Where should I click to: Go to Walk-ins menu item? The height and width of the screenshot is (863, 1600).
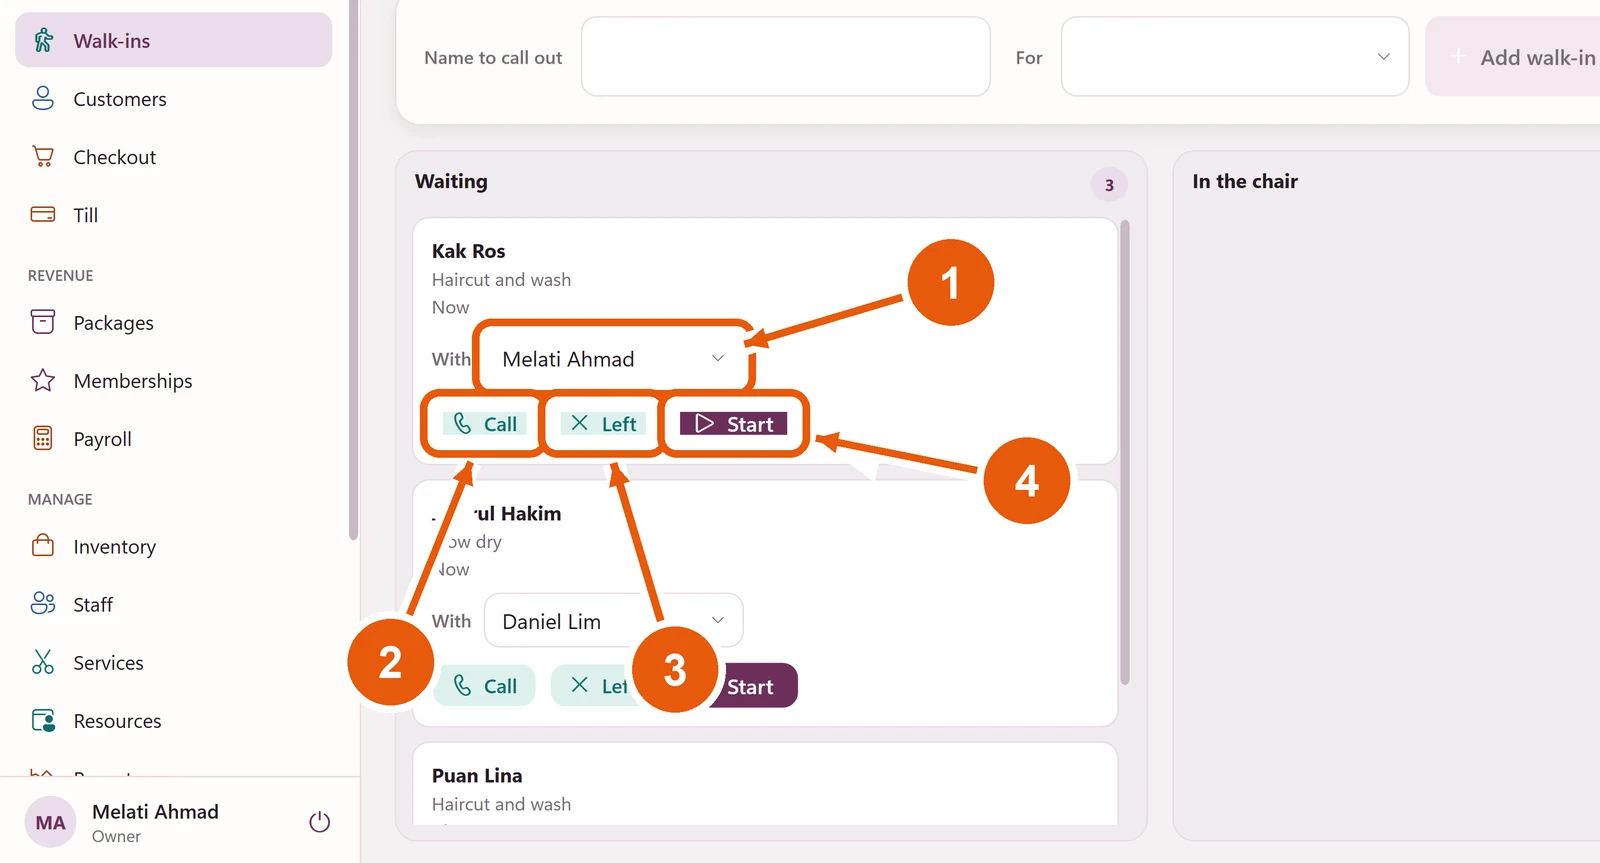point(174,40)
